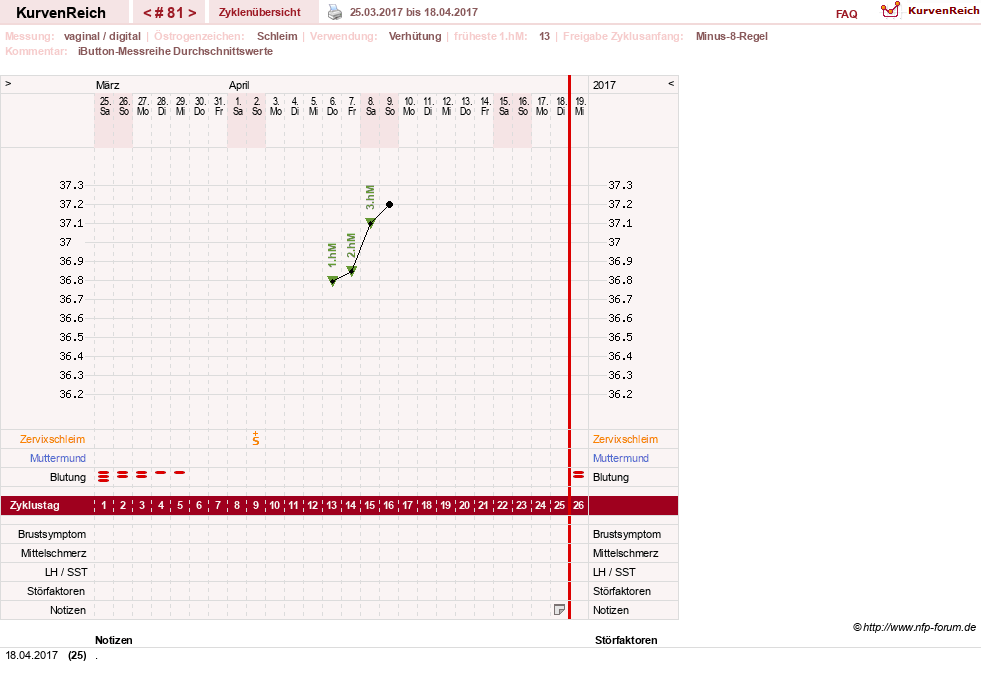
Task: Click the April month label
Action: 239,85
